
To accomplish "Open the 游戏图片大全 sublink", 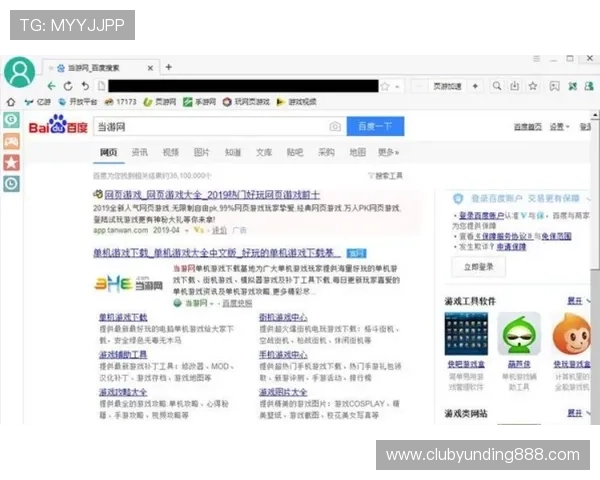I will click(x=283, y=392).
